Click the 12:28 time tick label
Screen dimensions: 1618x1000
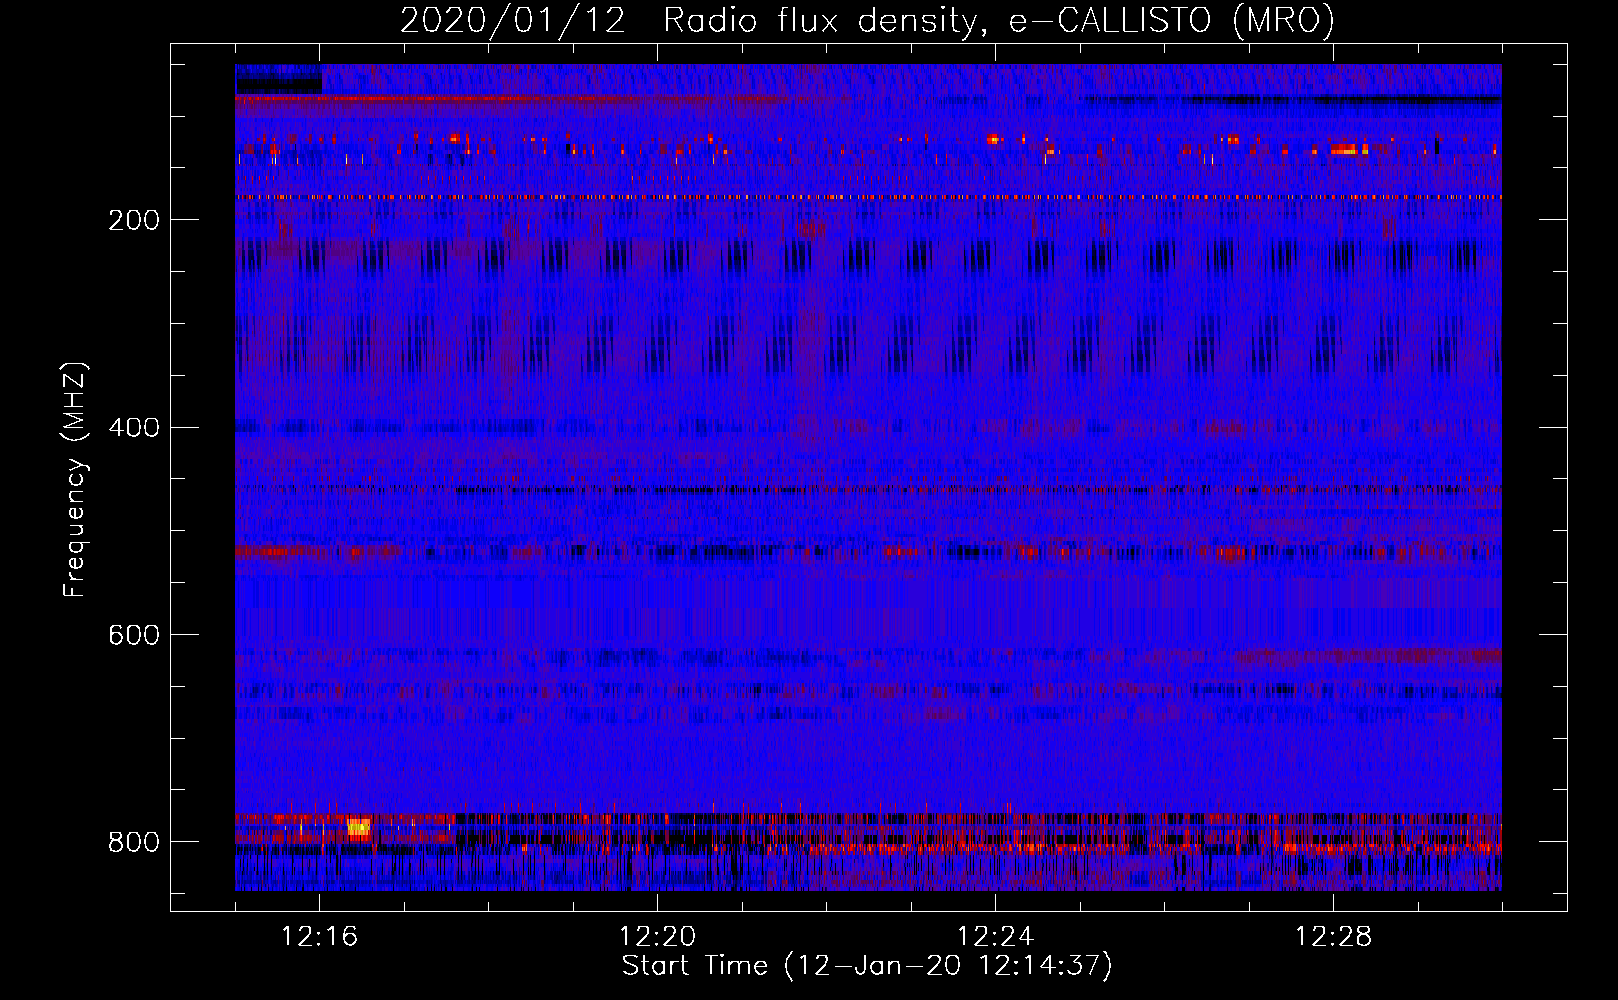pos(1333,937)
